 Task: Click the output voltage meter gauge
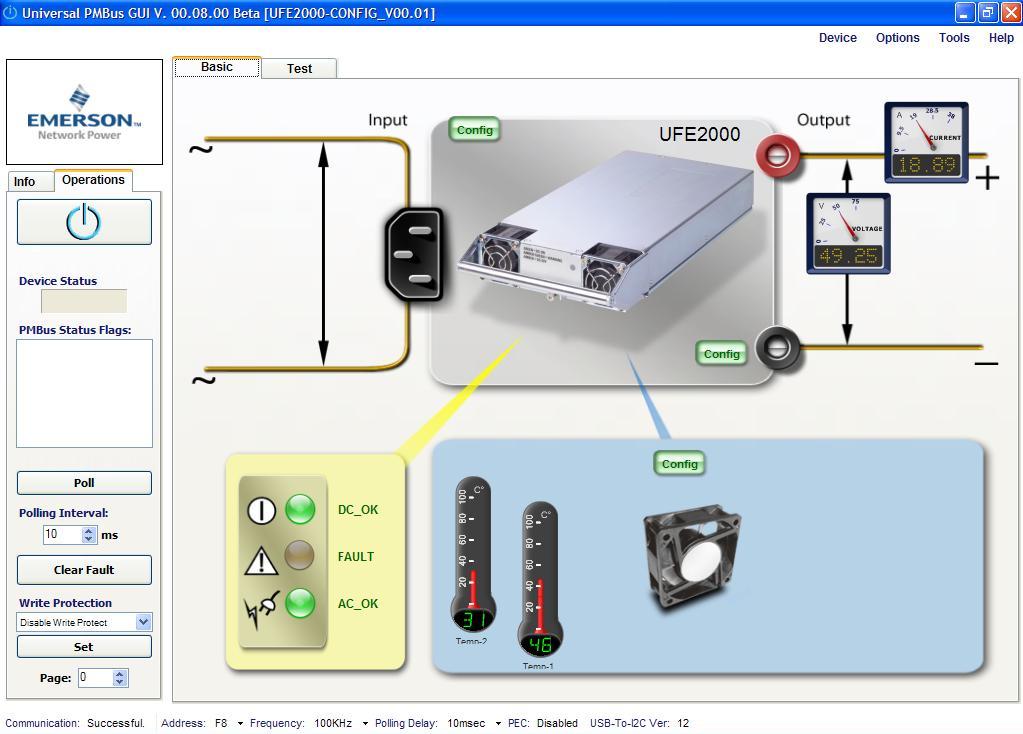point(848,233)
